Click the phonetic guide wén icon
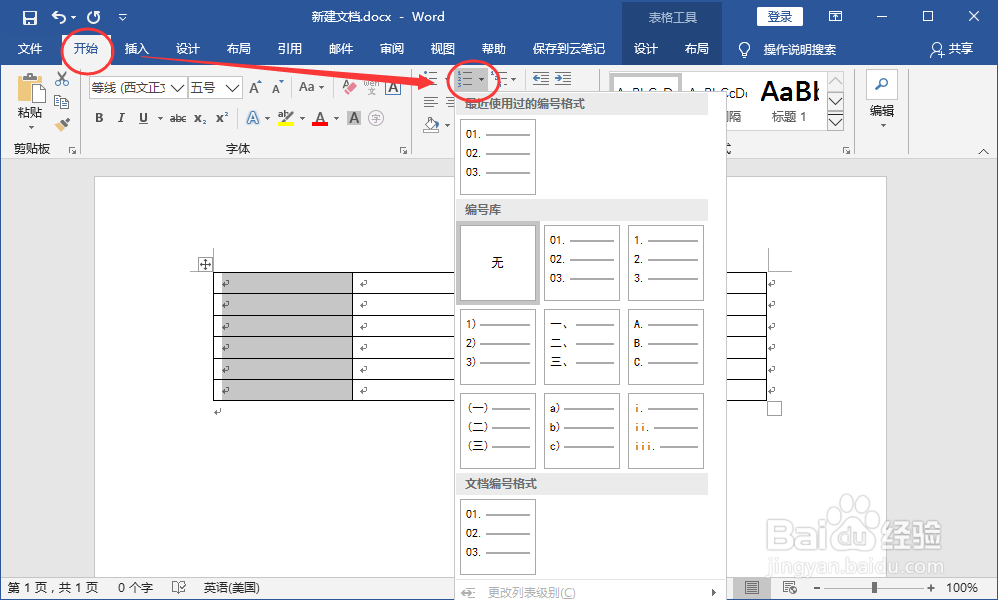The image size is (998, 600). coord(371,87)
